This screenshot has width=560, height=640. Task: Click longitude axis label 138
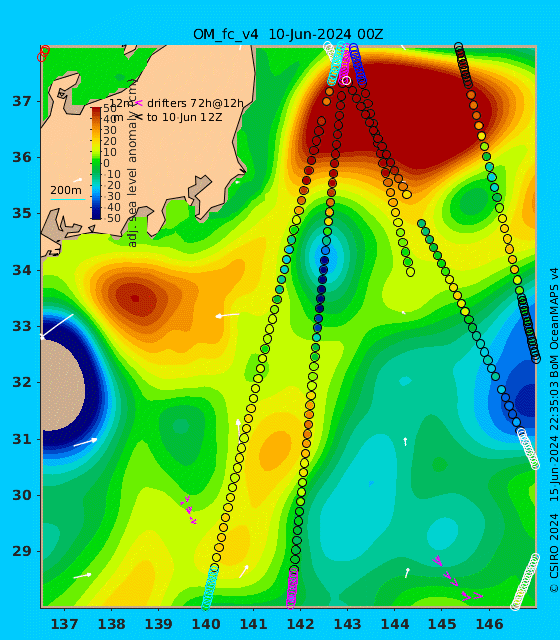click(x=111, y=624)
